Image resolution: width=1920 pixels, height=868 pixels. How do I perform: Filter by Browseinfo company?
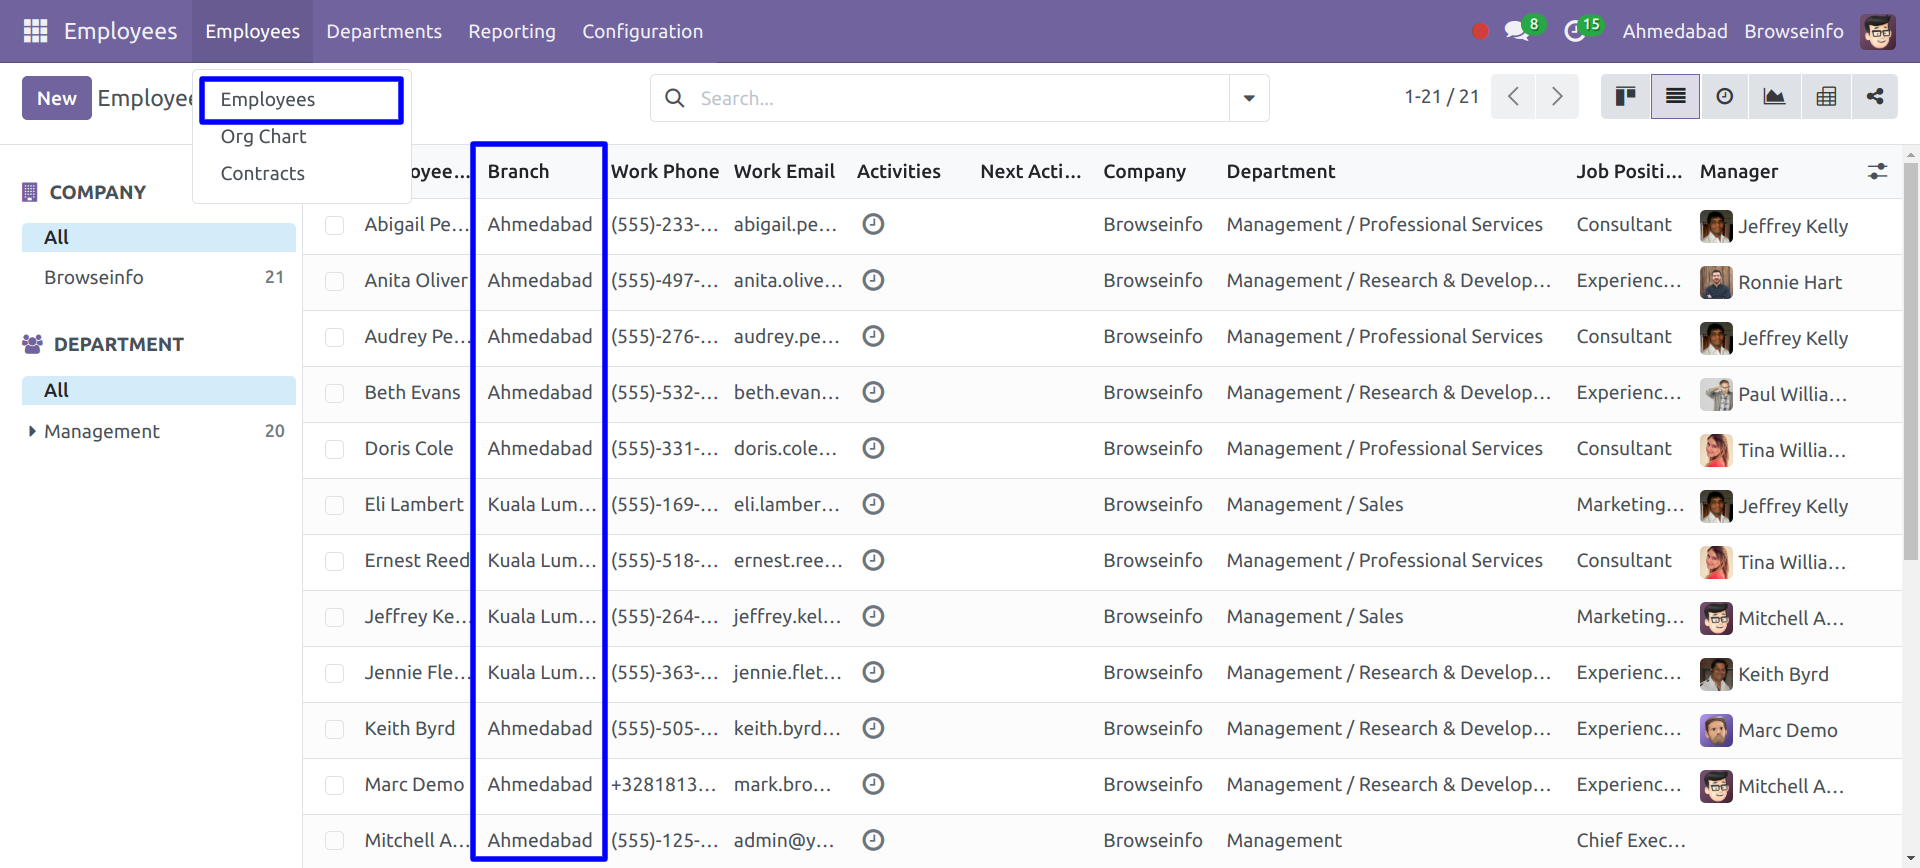[94, 278]
